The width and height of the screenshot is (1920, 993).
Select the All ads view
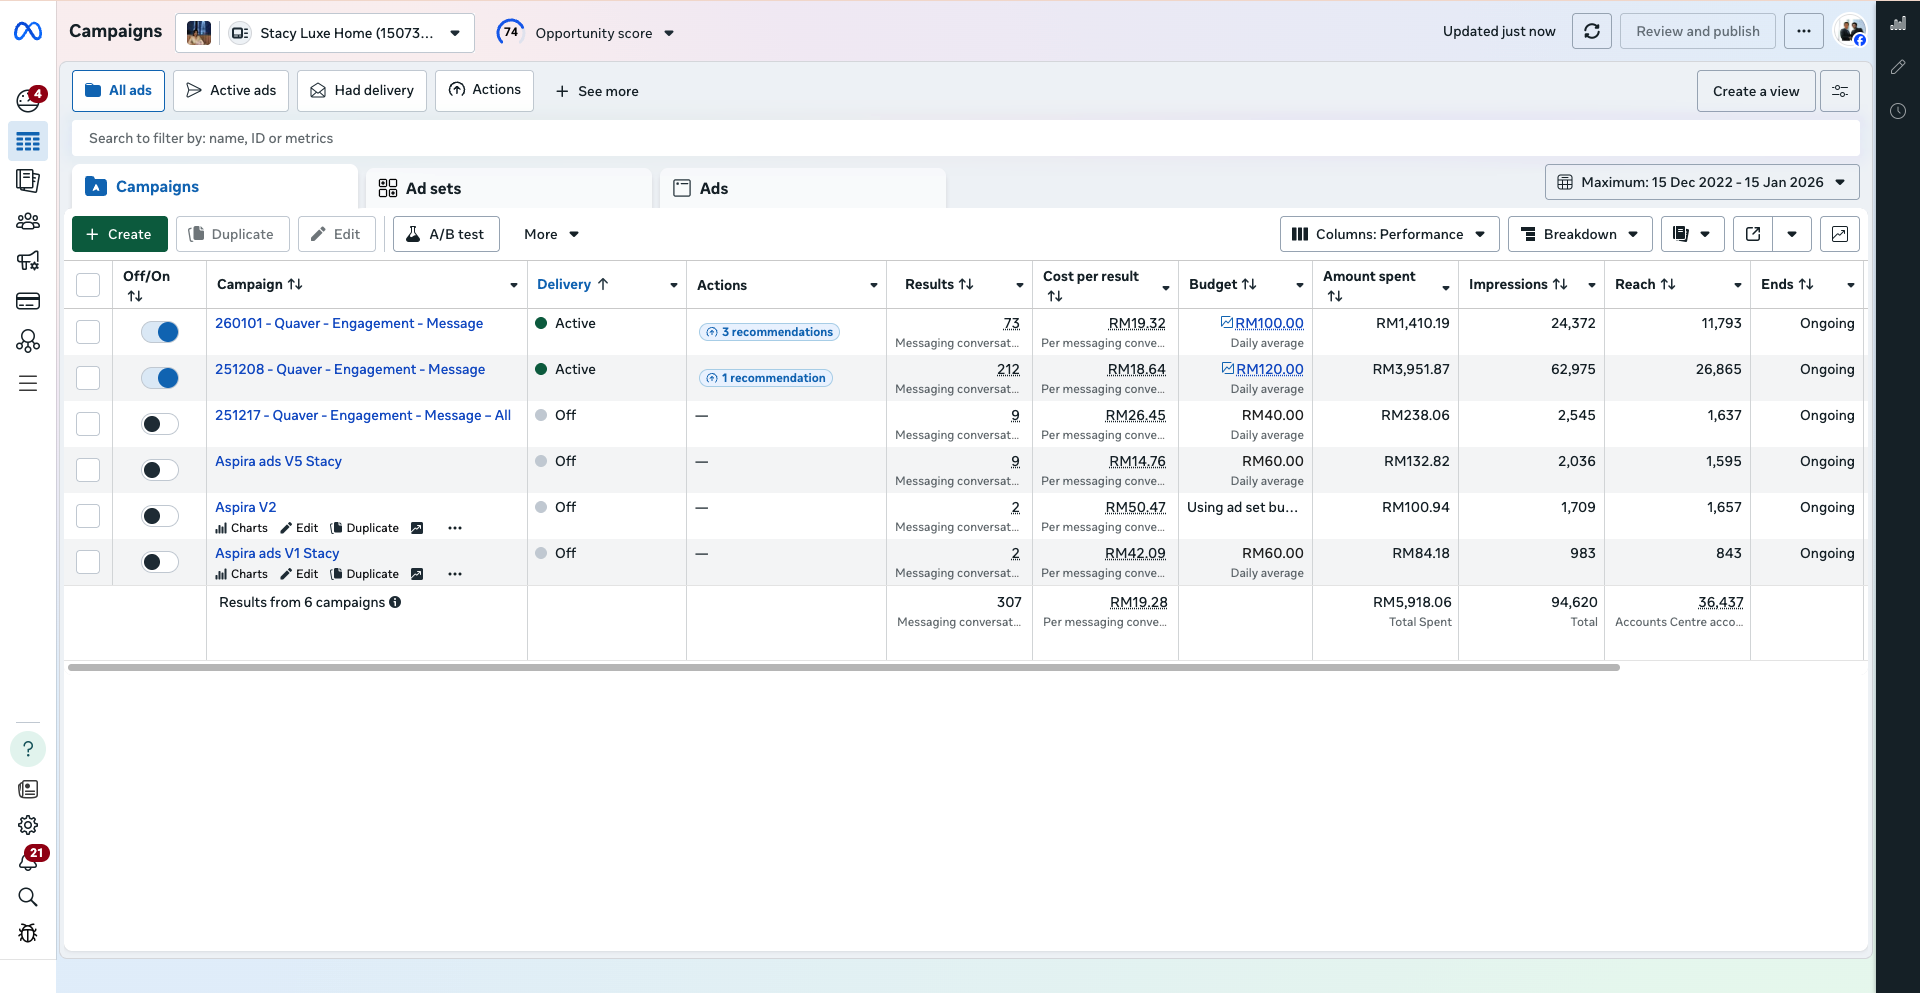click(x=119, y=91)
